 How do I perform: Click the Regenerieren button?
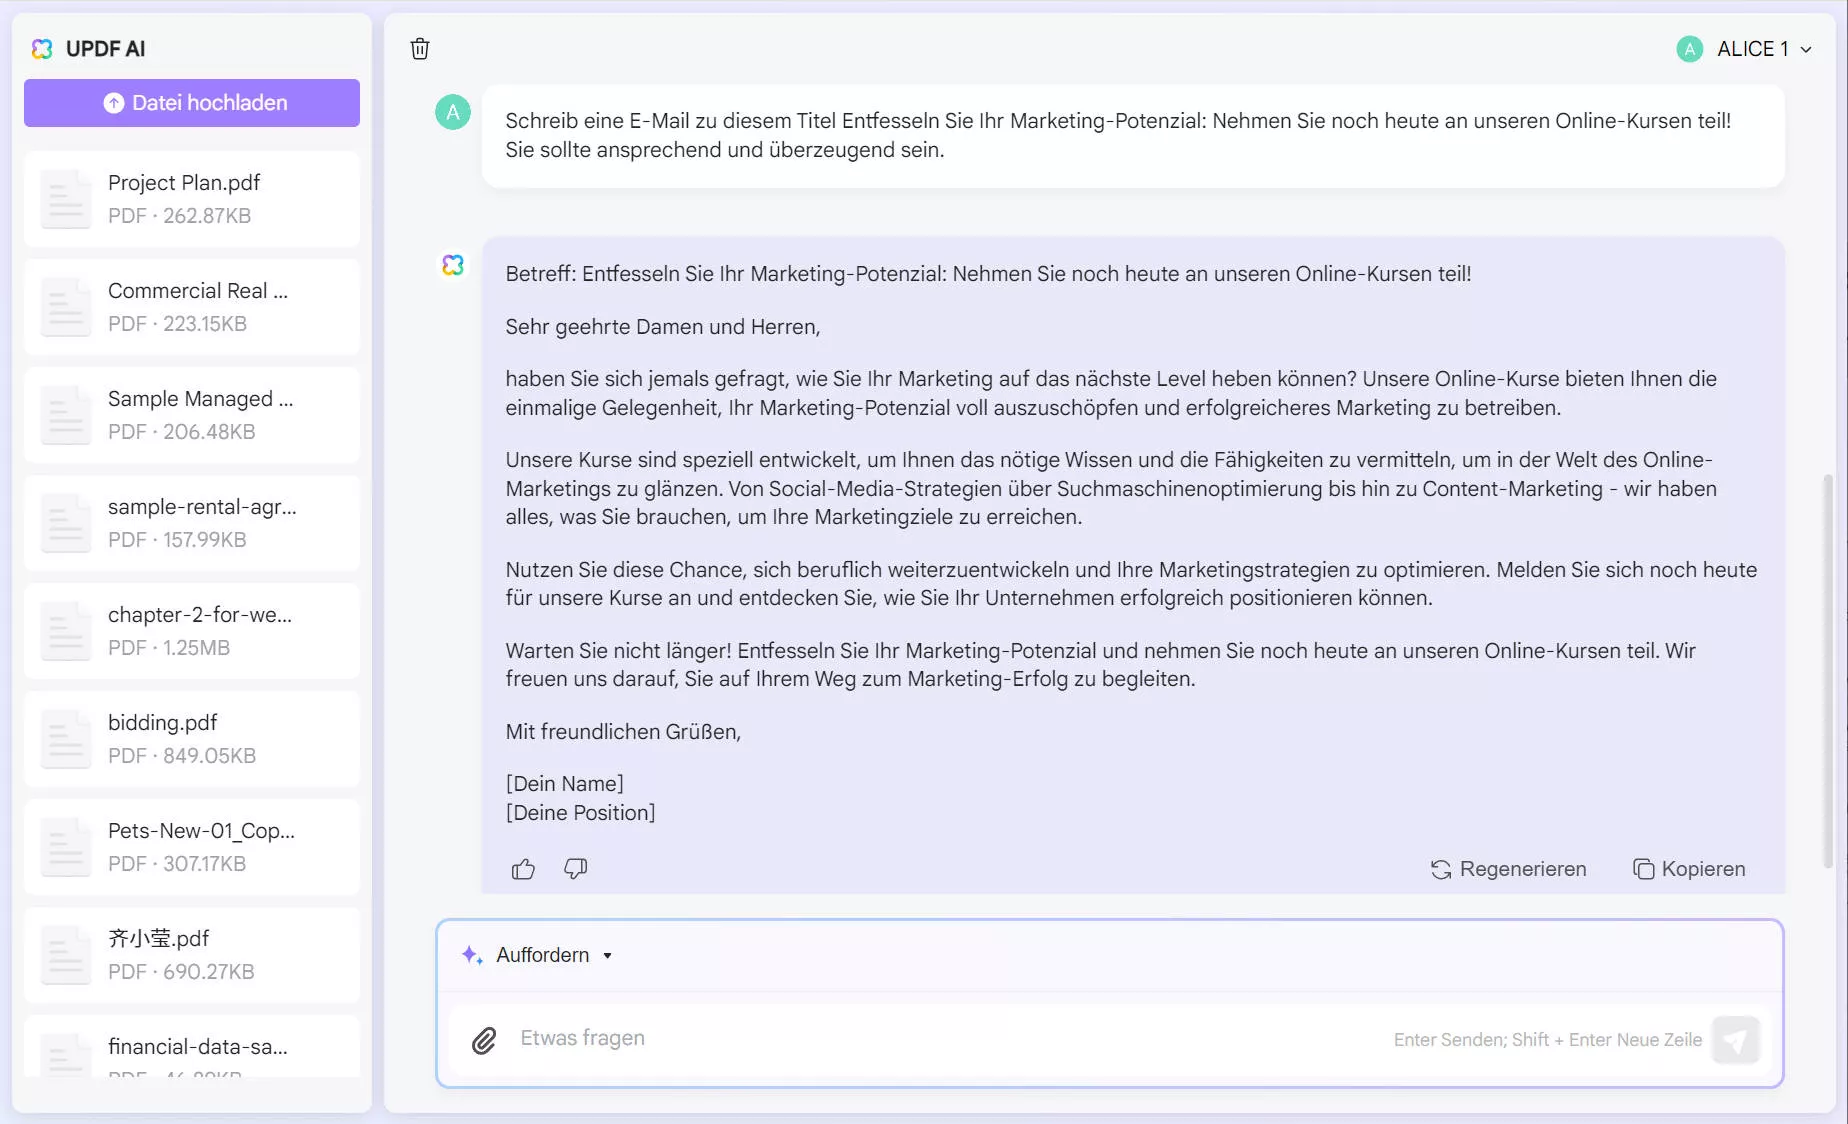pos(1508,869)
